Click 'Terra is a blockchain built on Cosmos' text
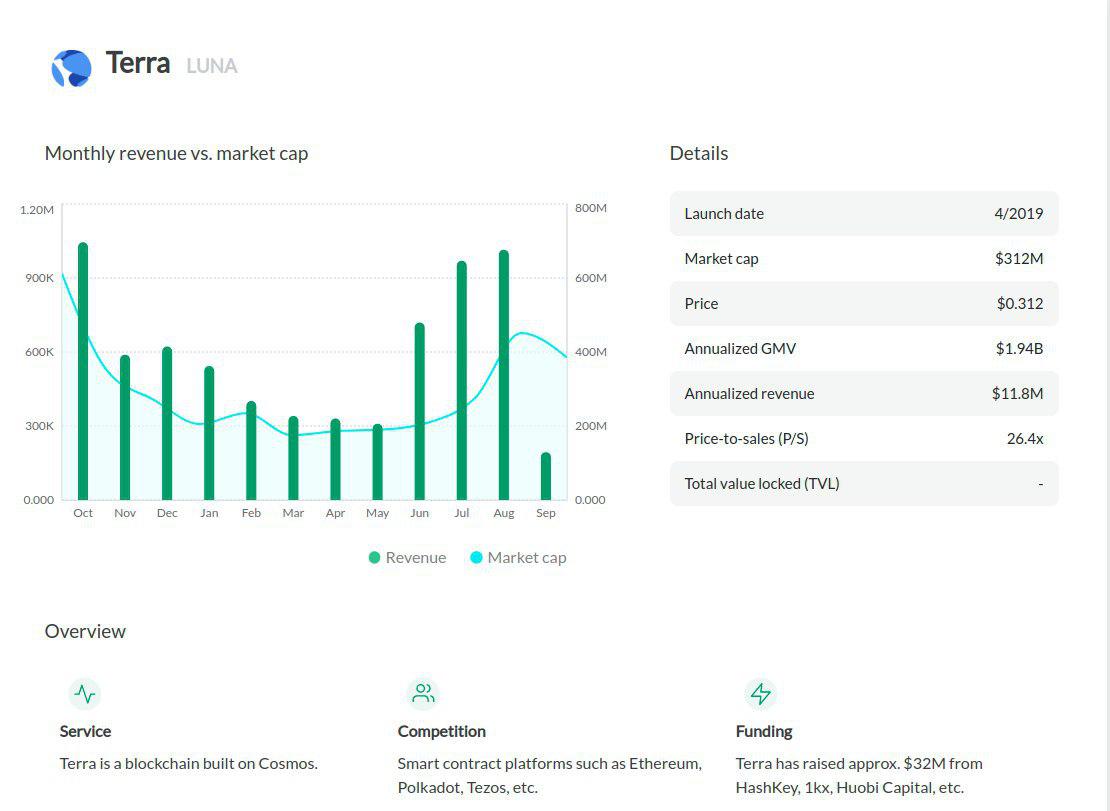The height and width of the screenshot is (811, 1110). [x=188, y=764]
